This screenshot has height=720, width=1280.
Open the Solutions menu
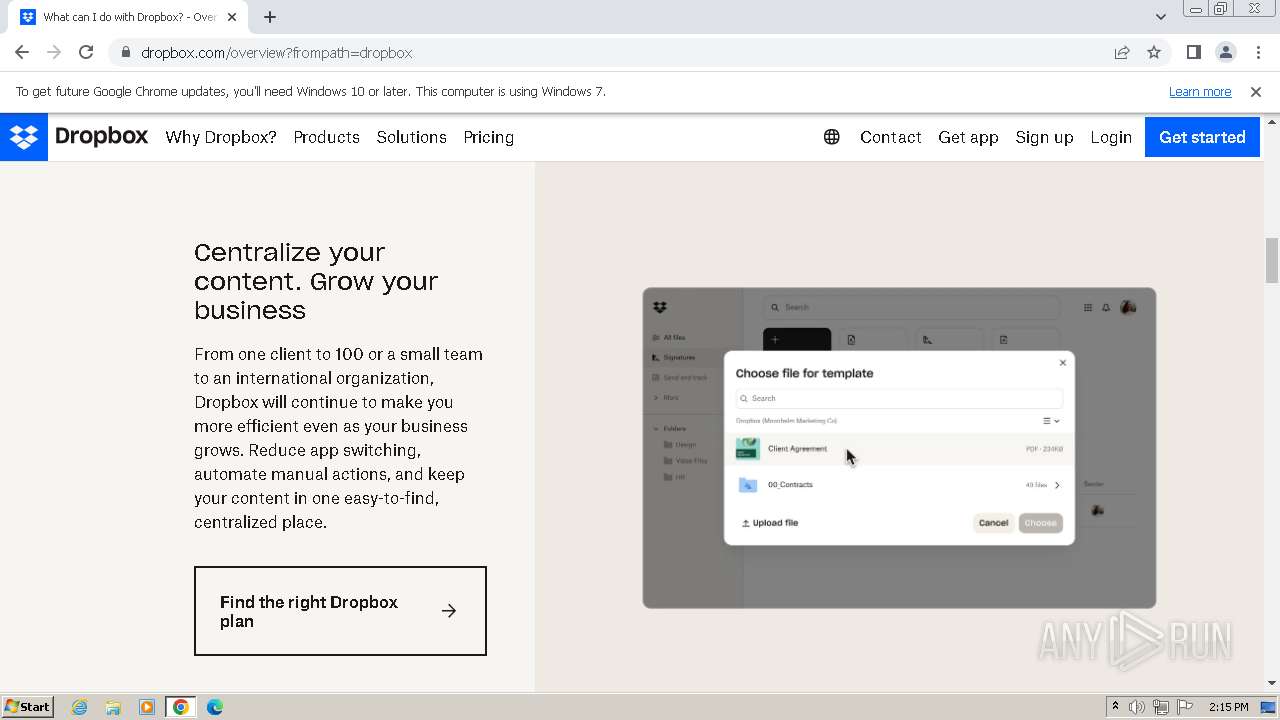(412, 137)
